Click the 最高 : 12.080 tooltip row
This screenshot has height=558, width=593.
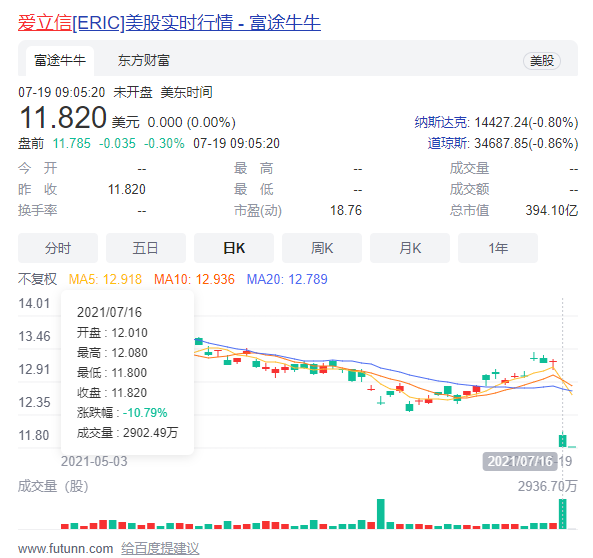tap(112, 353)
